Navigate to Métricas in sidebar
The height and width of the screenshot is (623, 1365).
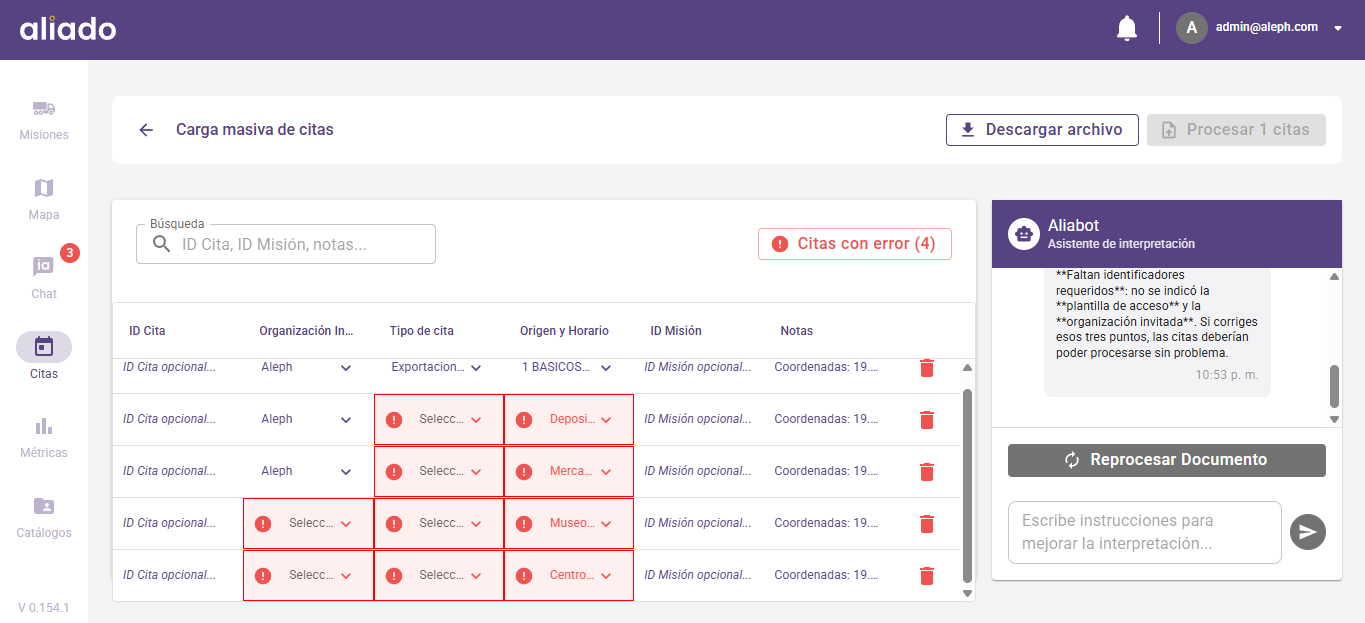(x=44, y=437)
